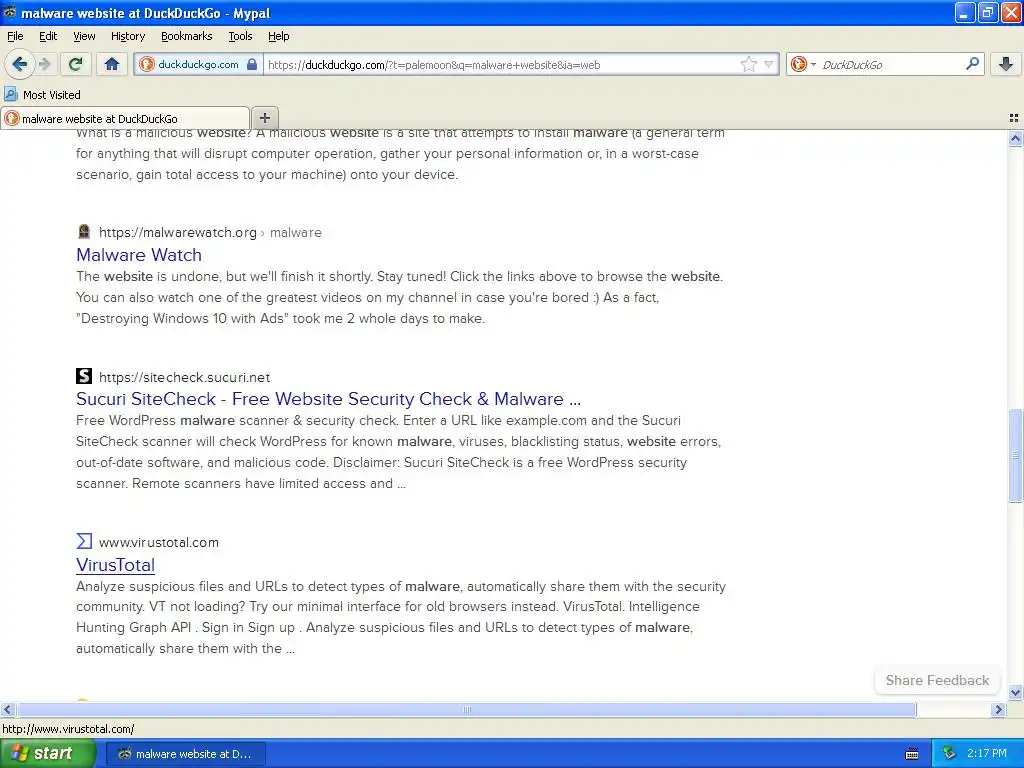This screenshot has width=1024, height=768.
Task: Open the History menu
Action: click(127, 36)
